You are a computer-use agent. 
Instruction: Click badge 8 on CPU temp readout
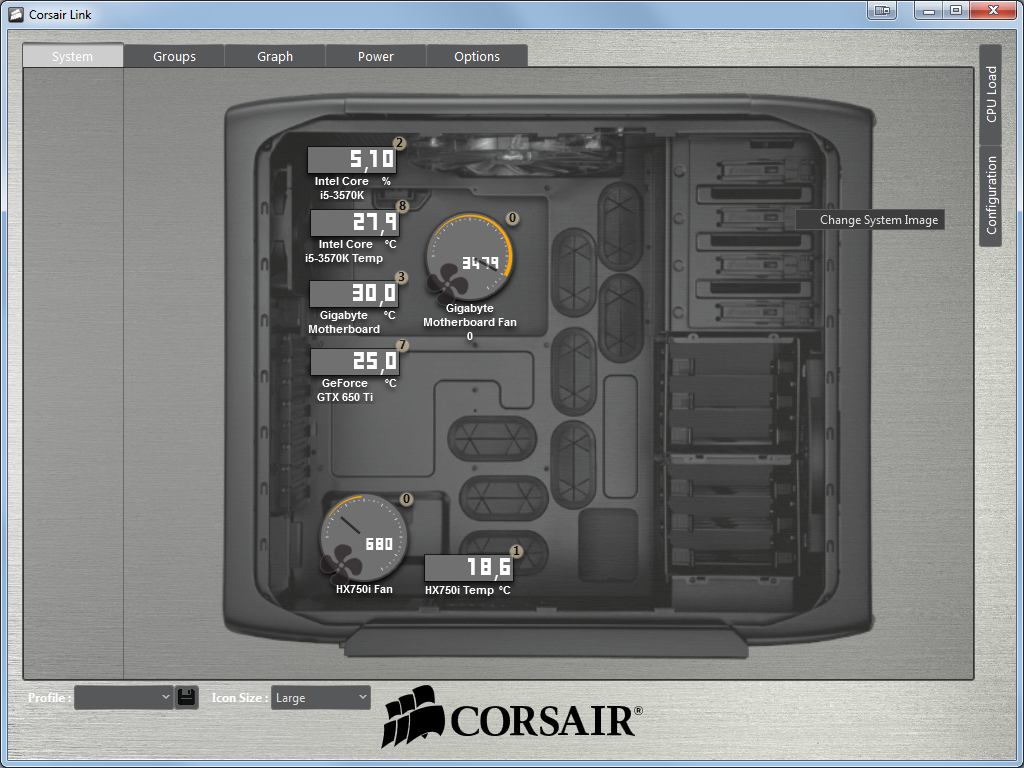[402, 206]
